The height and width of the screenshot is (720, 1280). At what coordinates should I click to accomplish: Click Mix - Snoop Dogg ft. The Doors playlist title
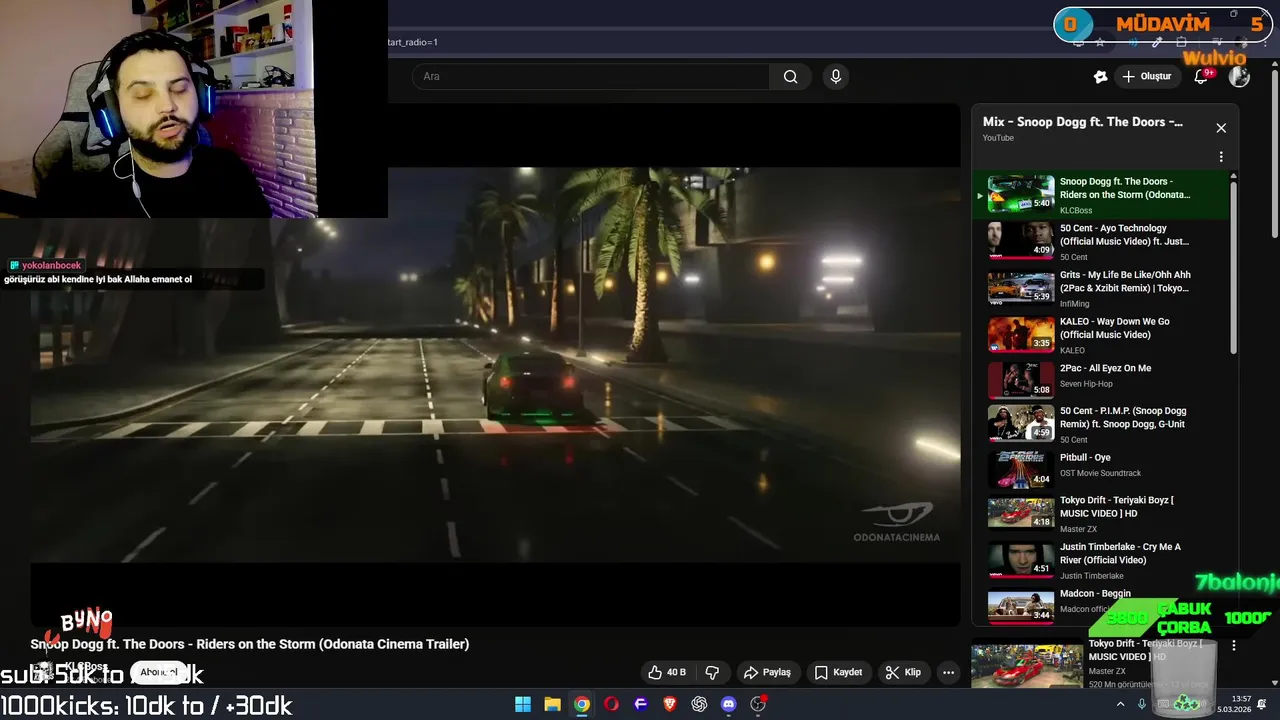tap(1082, 122)
